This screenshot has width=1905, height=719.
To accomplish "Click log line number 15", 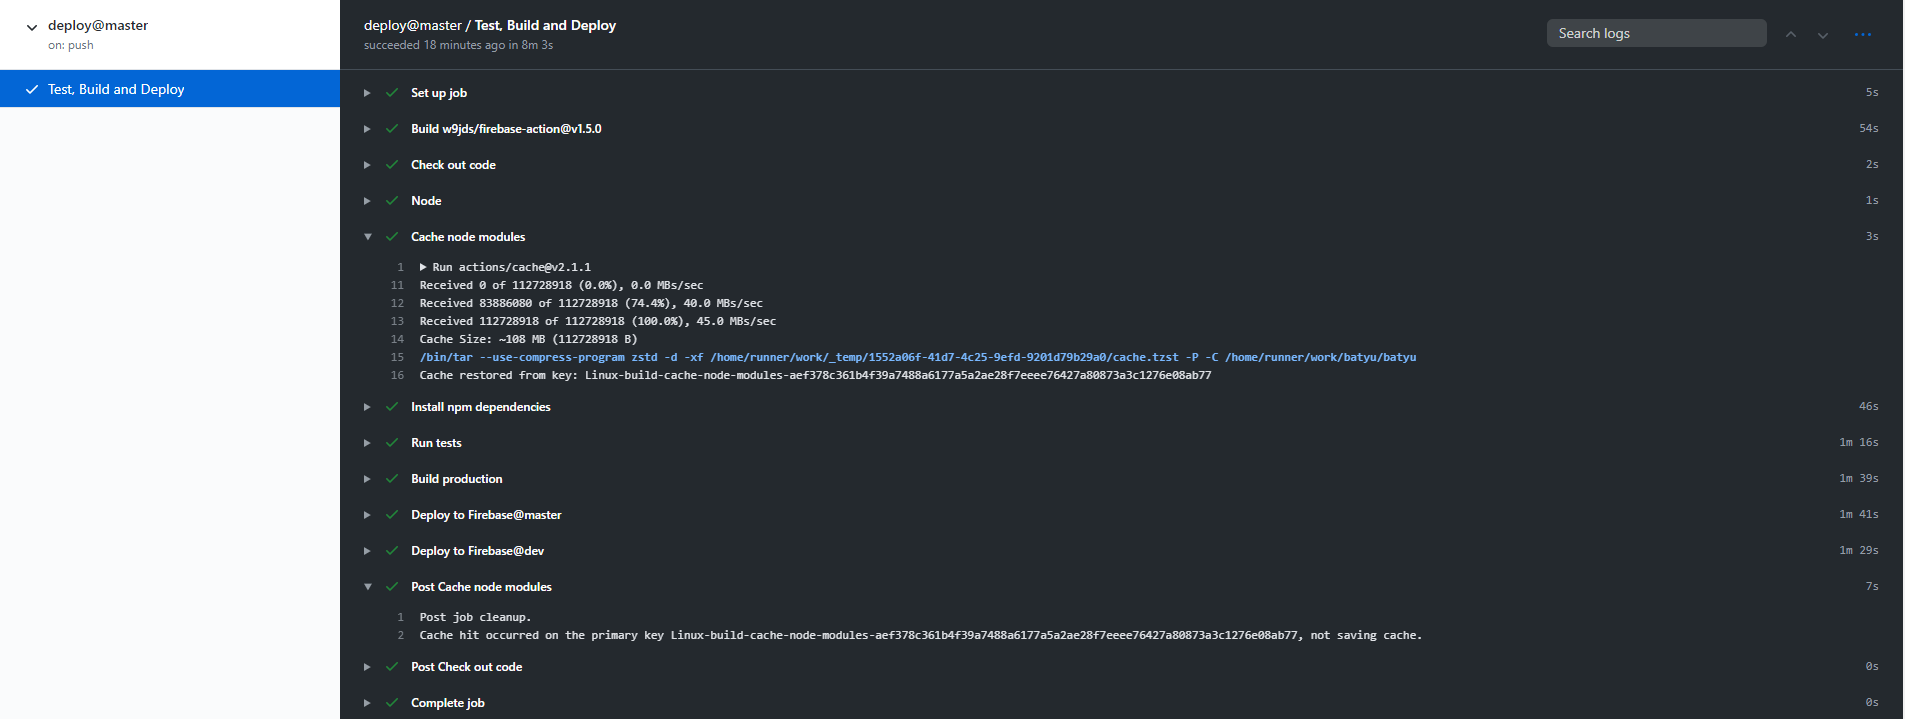I will tap(397, 357).
